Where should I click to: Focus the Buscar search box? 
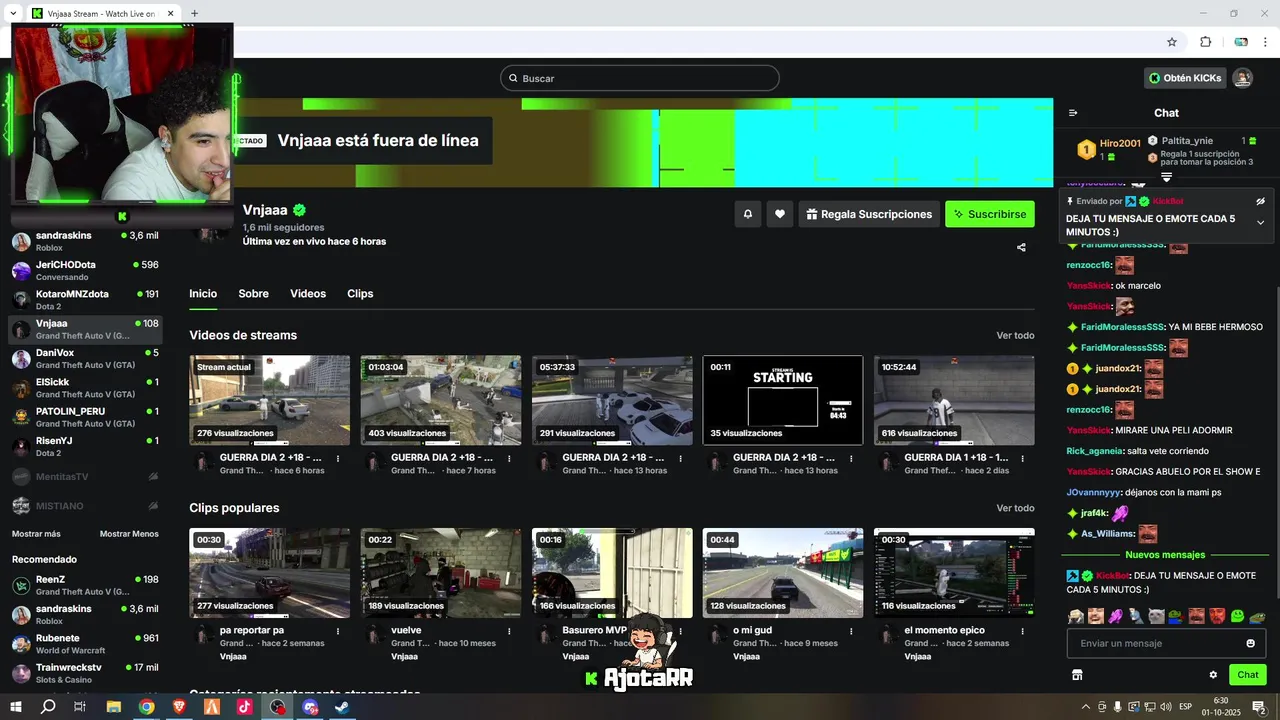pos(640,78)
